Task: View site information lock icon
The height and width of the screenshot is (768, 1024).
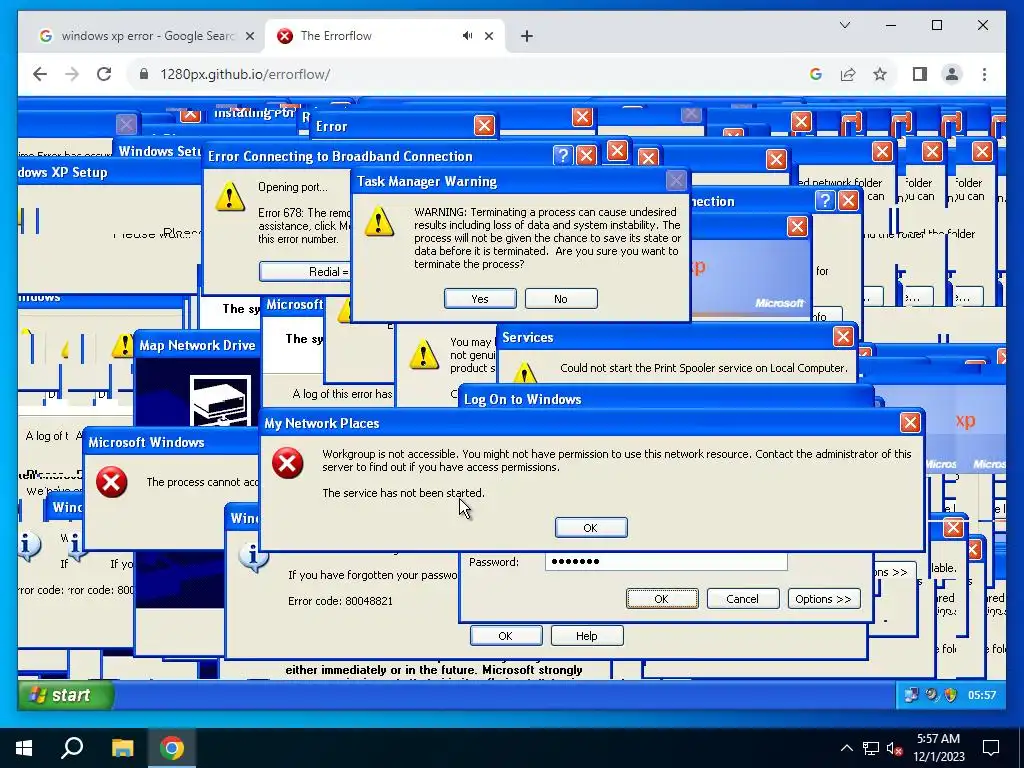Action: (144, 74)
